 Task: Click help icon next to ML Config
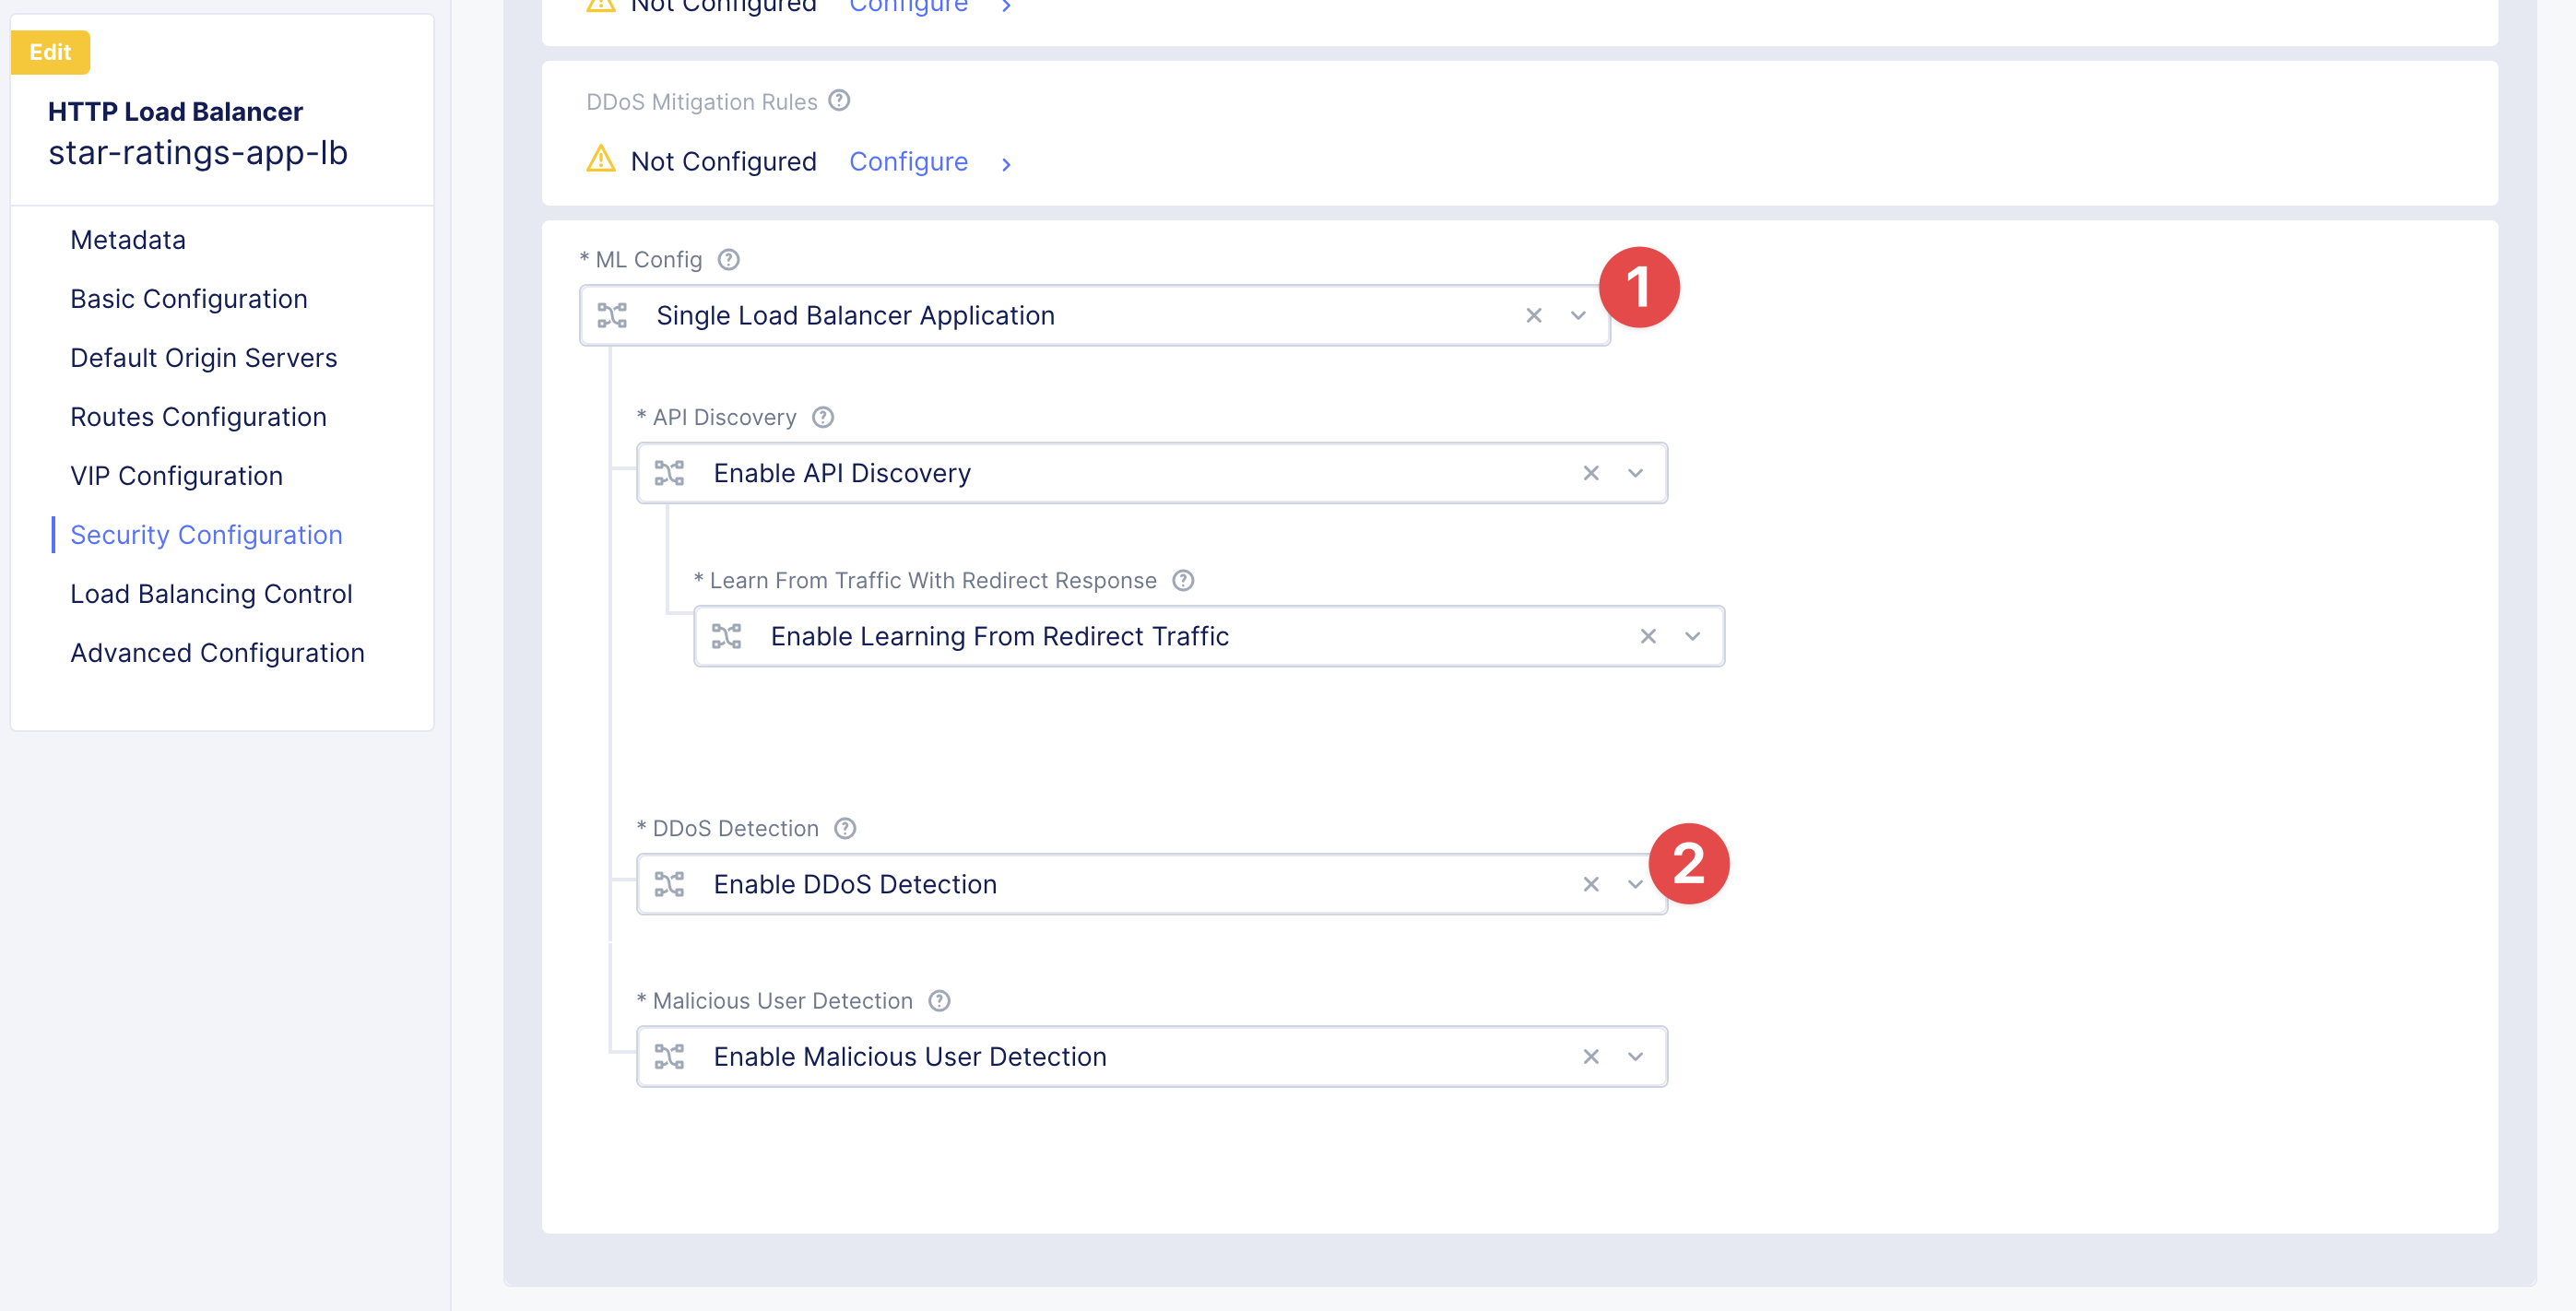click(729, 260)
